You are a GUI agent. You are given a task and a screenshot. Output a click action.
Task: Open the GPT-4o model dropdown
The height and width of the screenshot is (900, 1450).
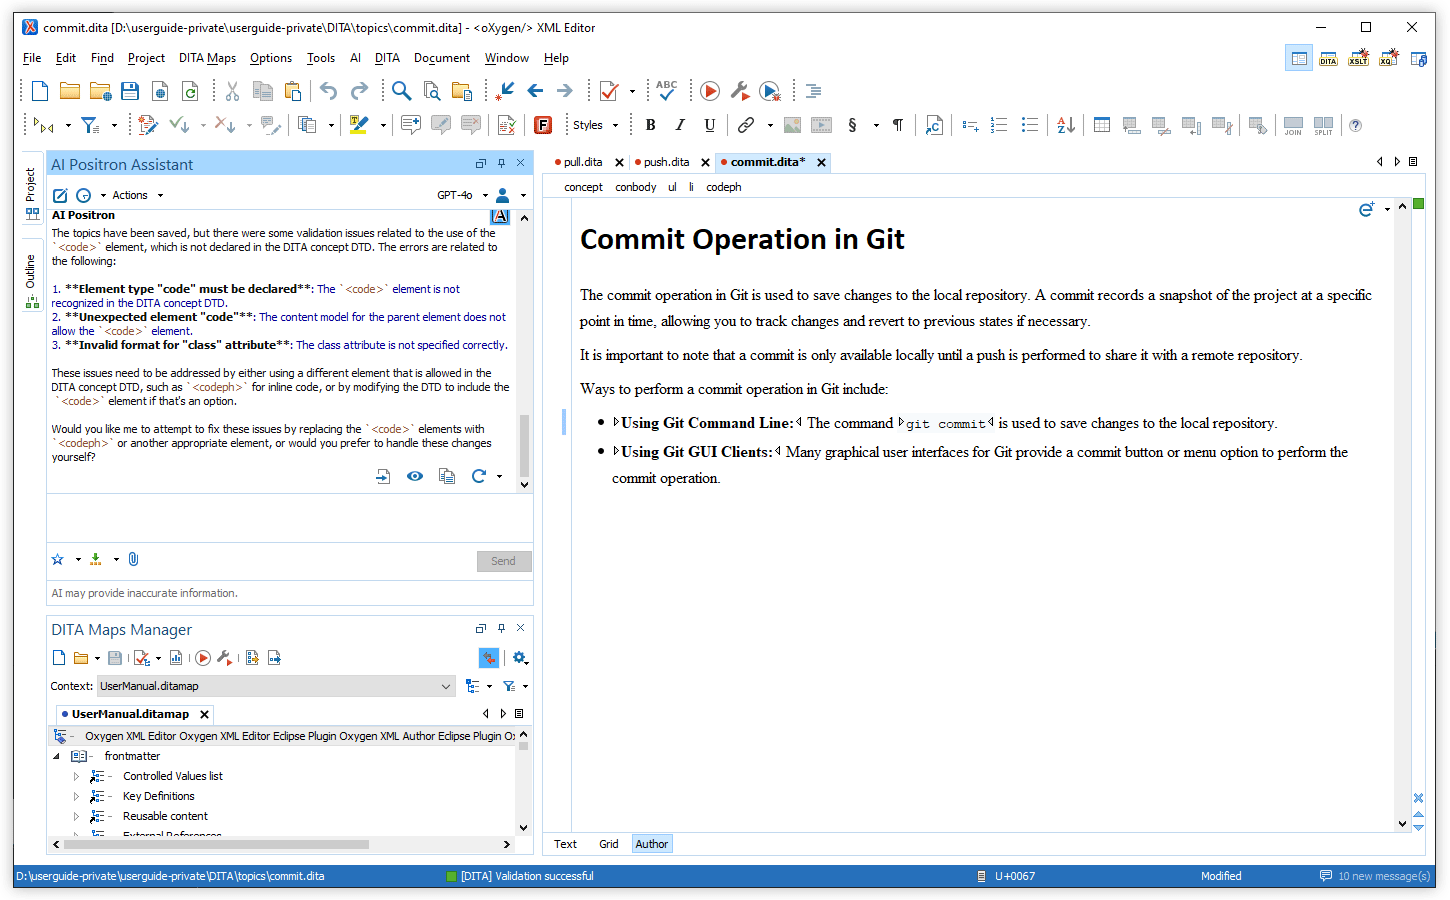point(462,195)
